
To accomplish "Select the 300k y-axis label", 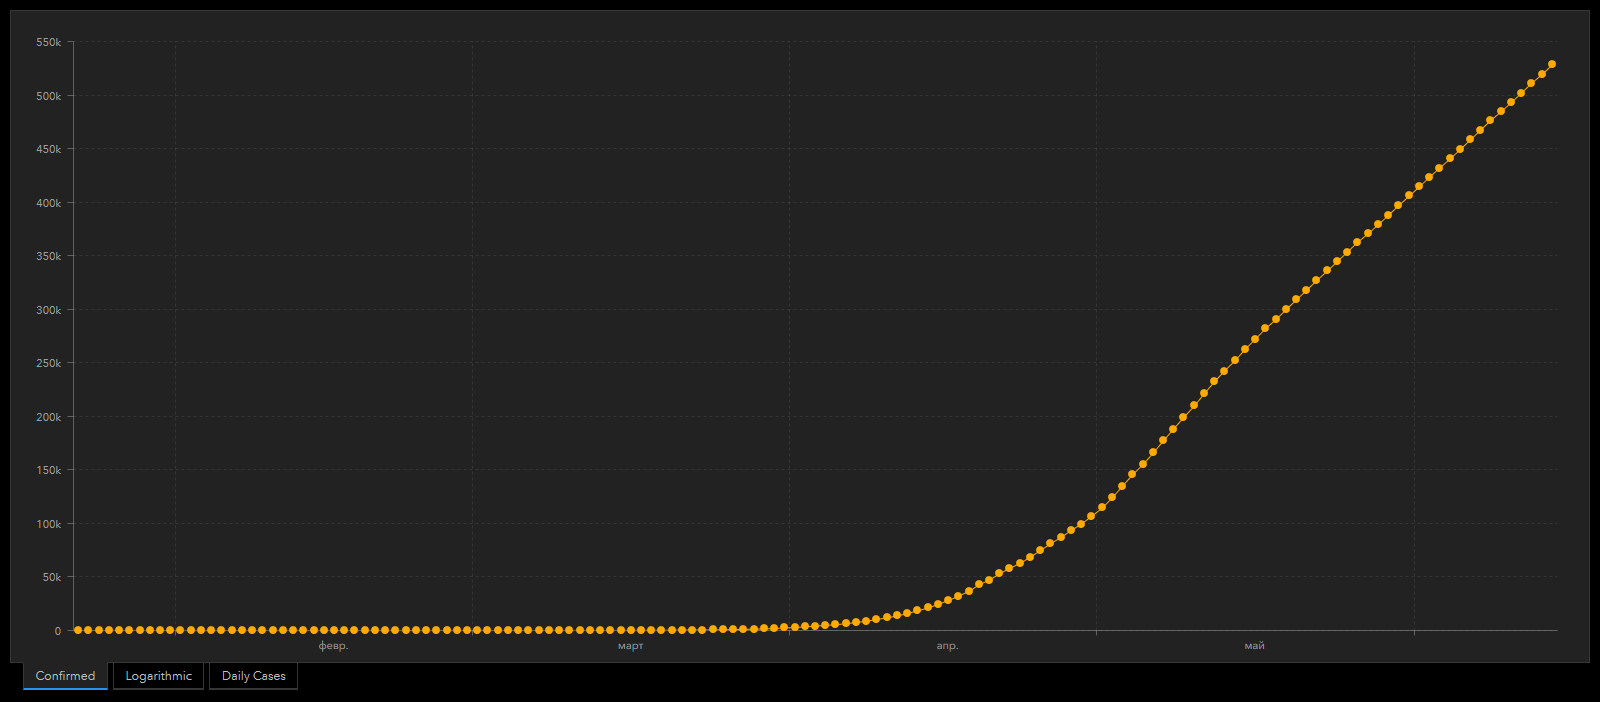I will pos(49,310).
